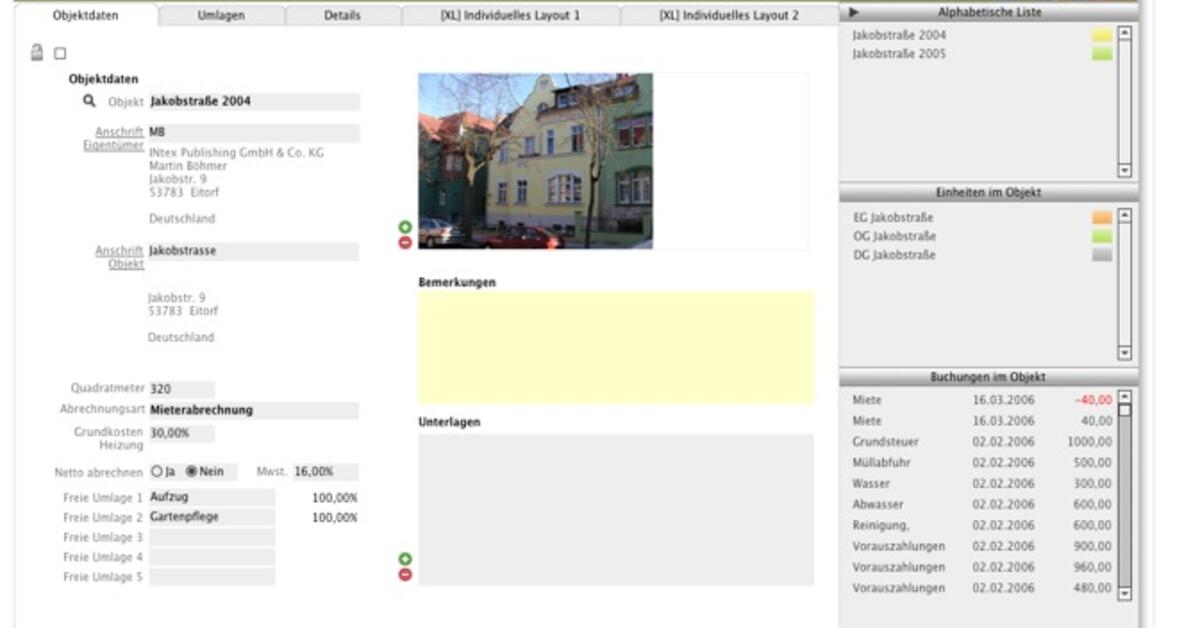Screen dimensions: 1200x628
Task: Click the yellow swatch beside Jakobstraße 2004
Action: coord(1101,32)
